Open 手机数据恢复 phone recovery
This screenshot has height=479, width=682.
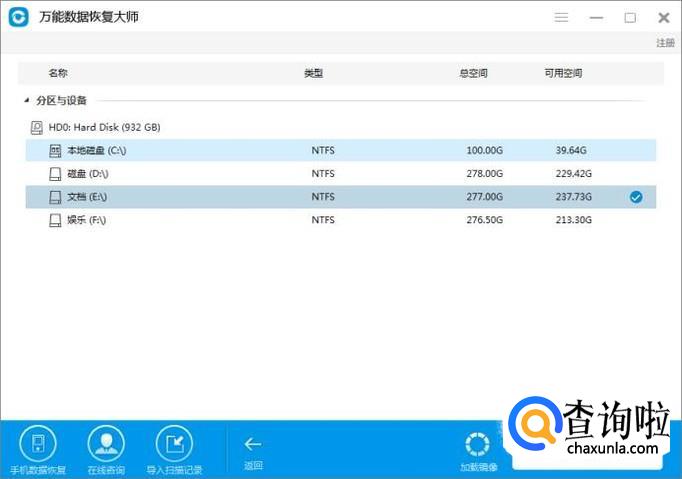coord(38,451)
